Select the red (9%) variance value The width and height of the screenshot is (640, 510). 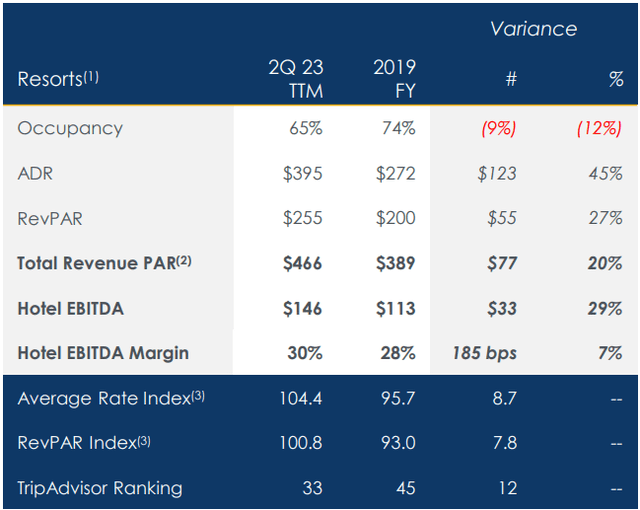tap(499, 128)
